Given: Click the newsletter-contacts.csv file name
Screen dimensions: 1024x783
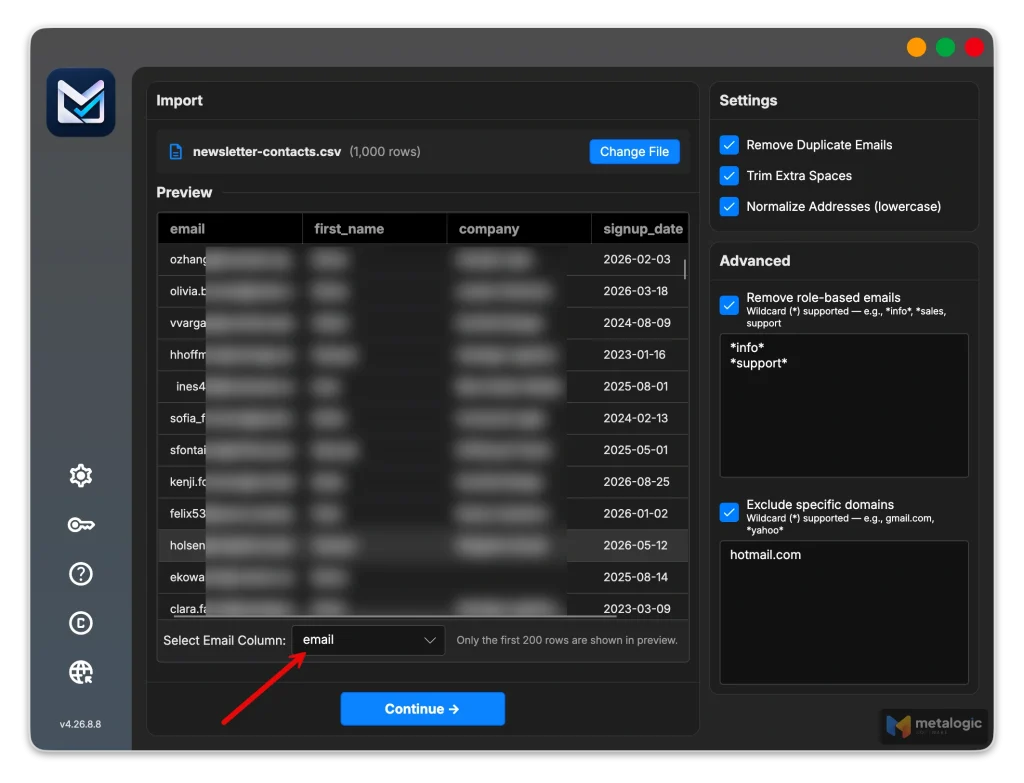Looking at the screenshot, I should click(x=266, y=152).
